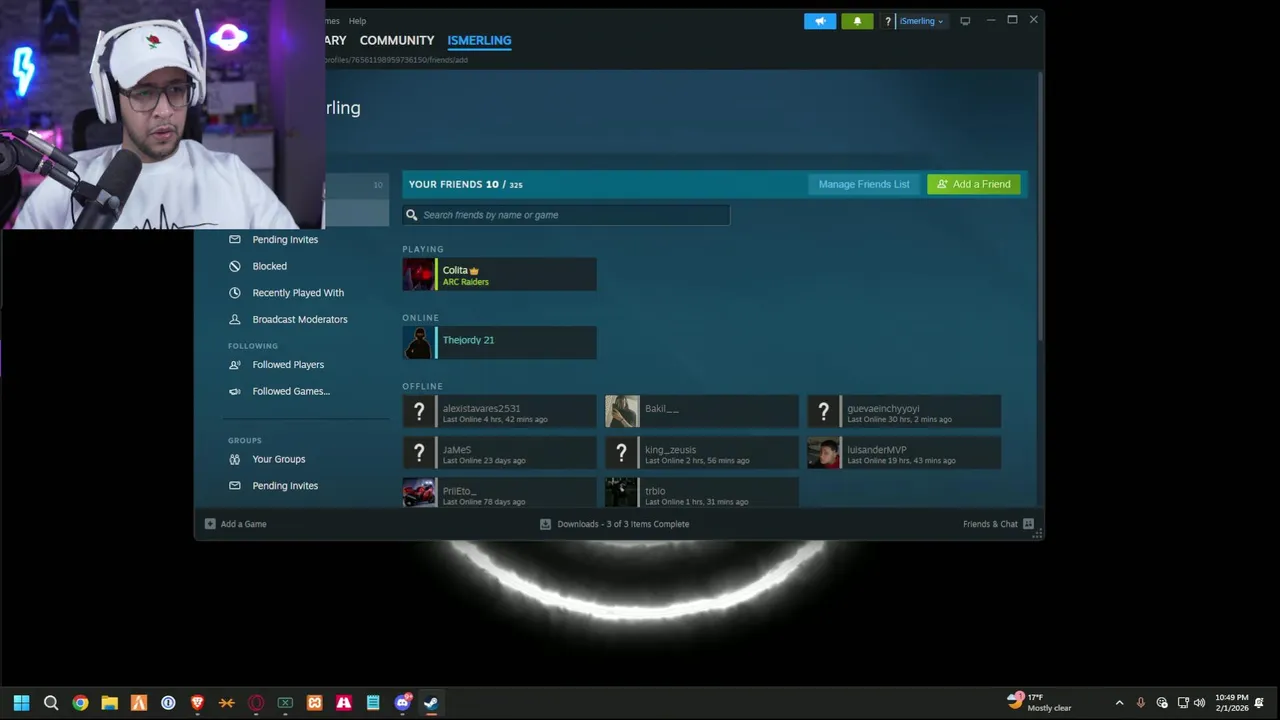Open Brave browser from taskbar
The image size is (1280, 720).
coord(197,703)
